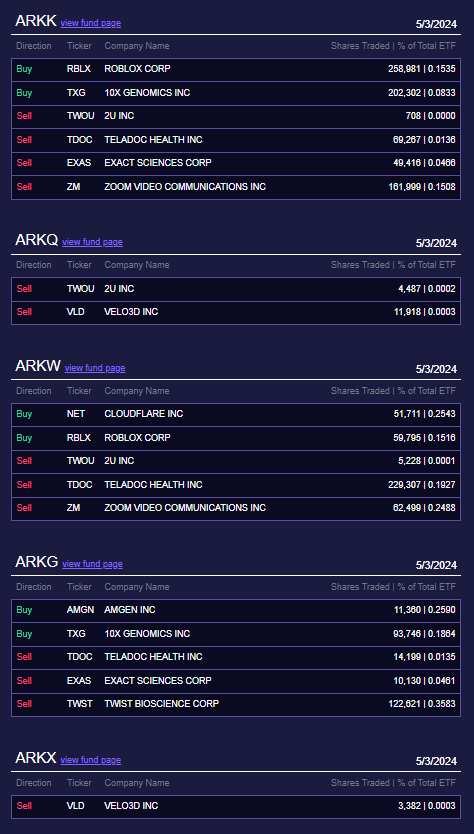Click the VELO3D INC row under ARKQ
This screenshot has width=474, height=834.
[x=236, y=312]
